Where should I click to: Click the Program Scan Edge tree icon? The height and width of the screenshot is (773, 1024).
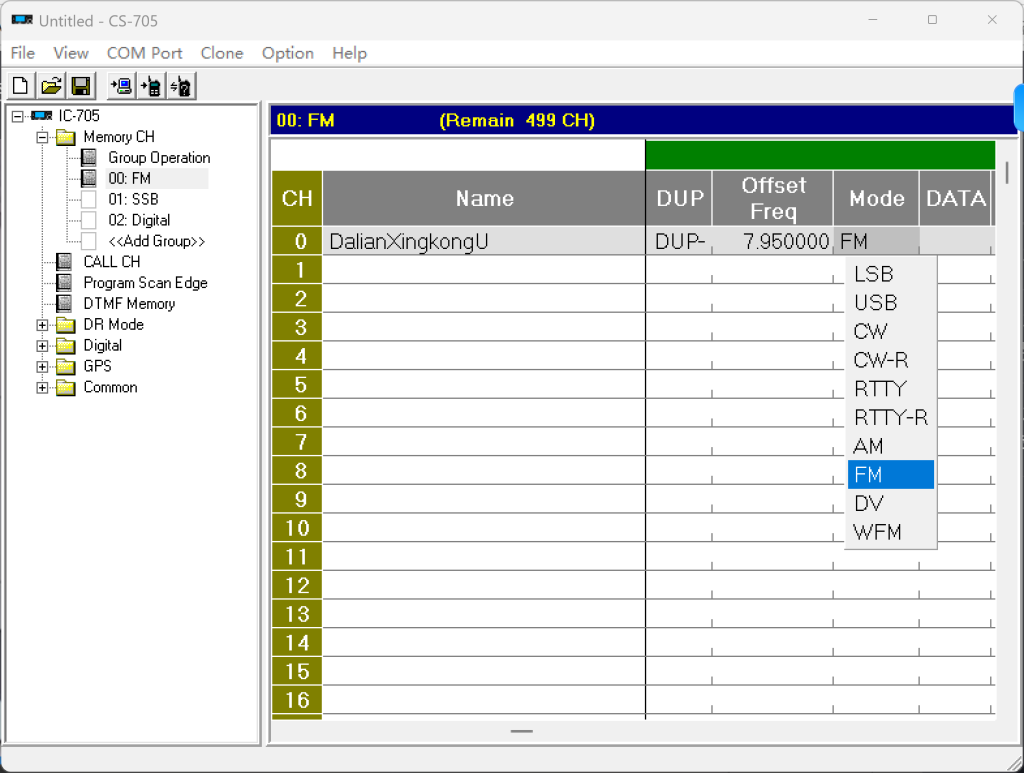[64, 283]
